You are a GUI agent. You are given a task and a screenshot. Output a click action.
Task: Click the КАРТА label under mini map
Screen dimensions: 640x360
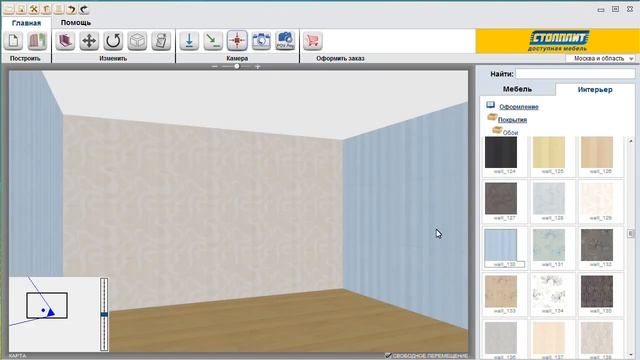click(x=18, y=356)
